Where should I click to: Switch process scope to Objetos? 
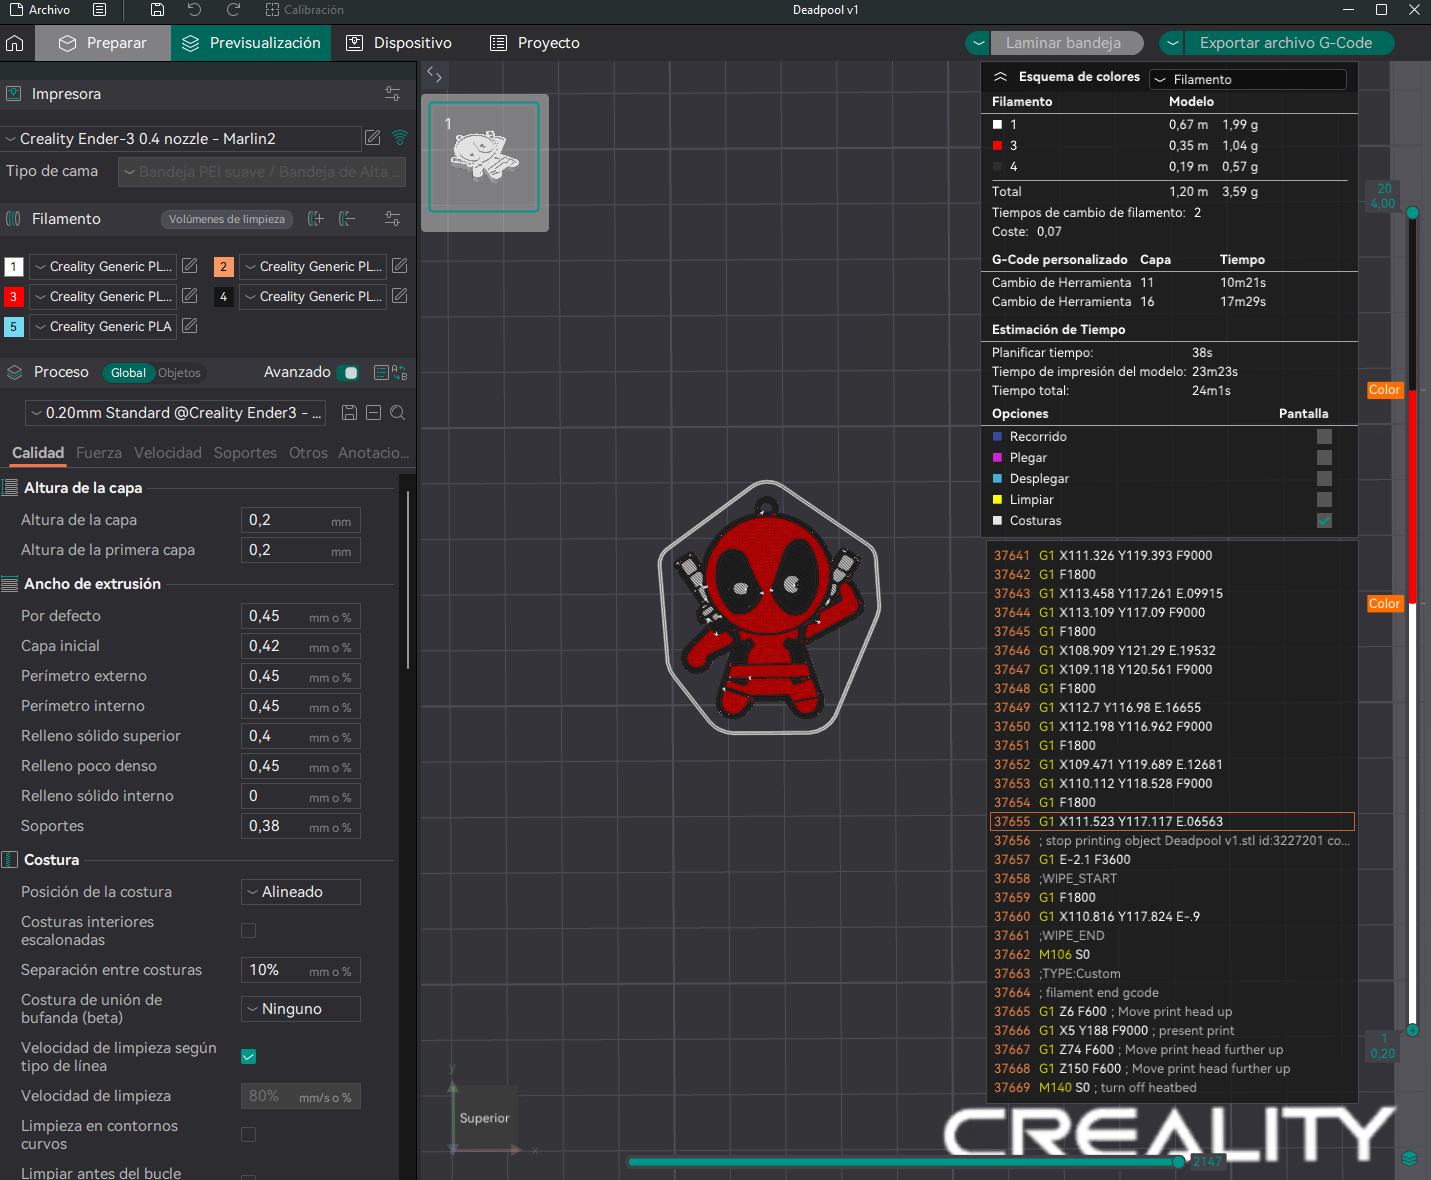point(179,373)
